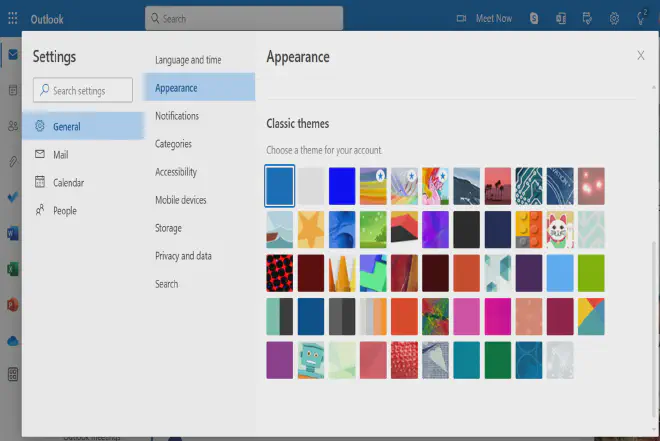Click the Outlook search box in the header
Screen dimensions: 660x441
244,19
